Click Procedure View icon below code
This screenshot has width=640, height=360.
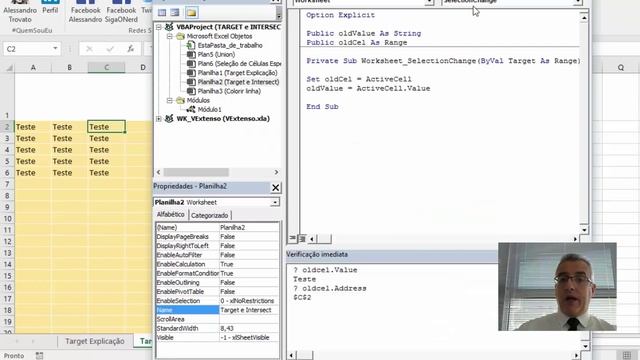point(293,238)
